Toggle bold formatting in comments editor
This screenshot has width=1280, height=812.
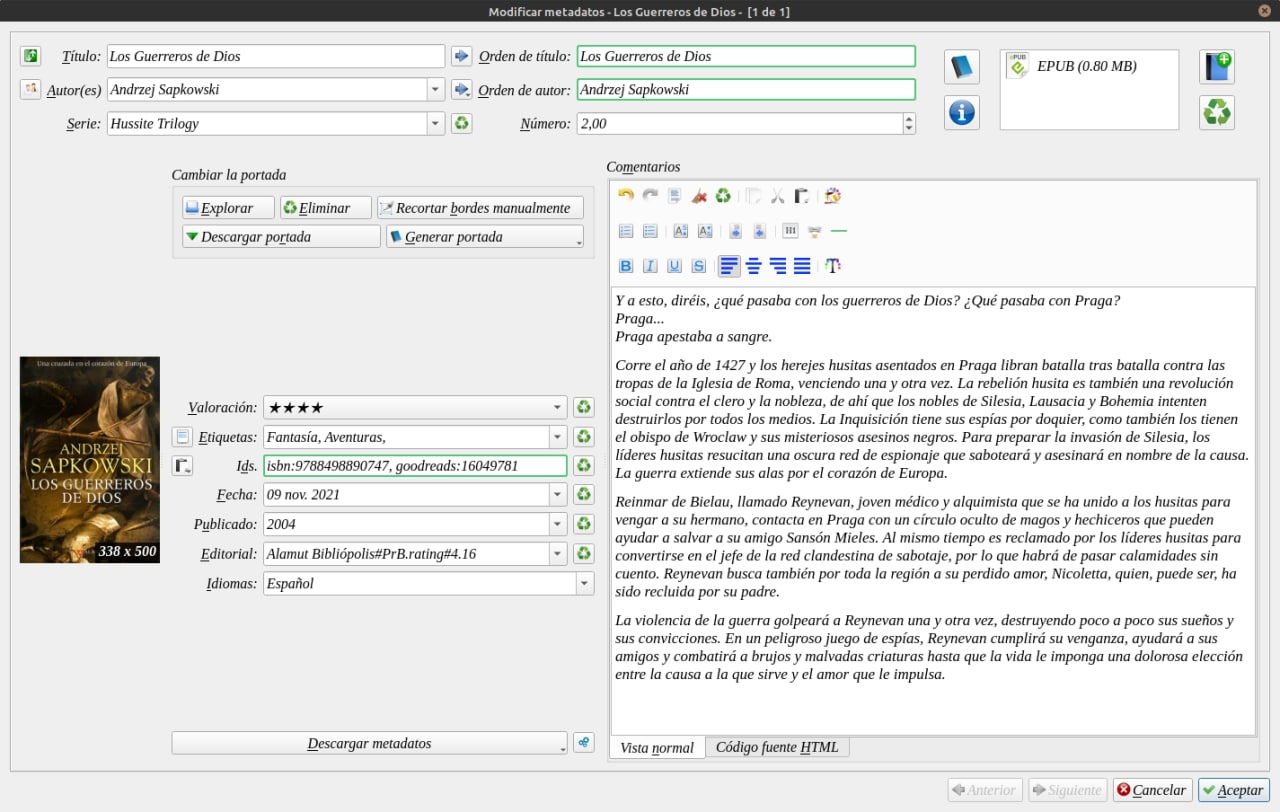(x=626, y=266)
